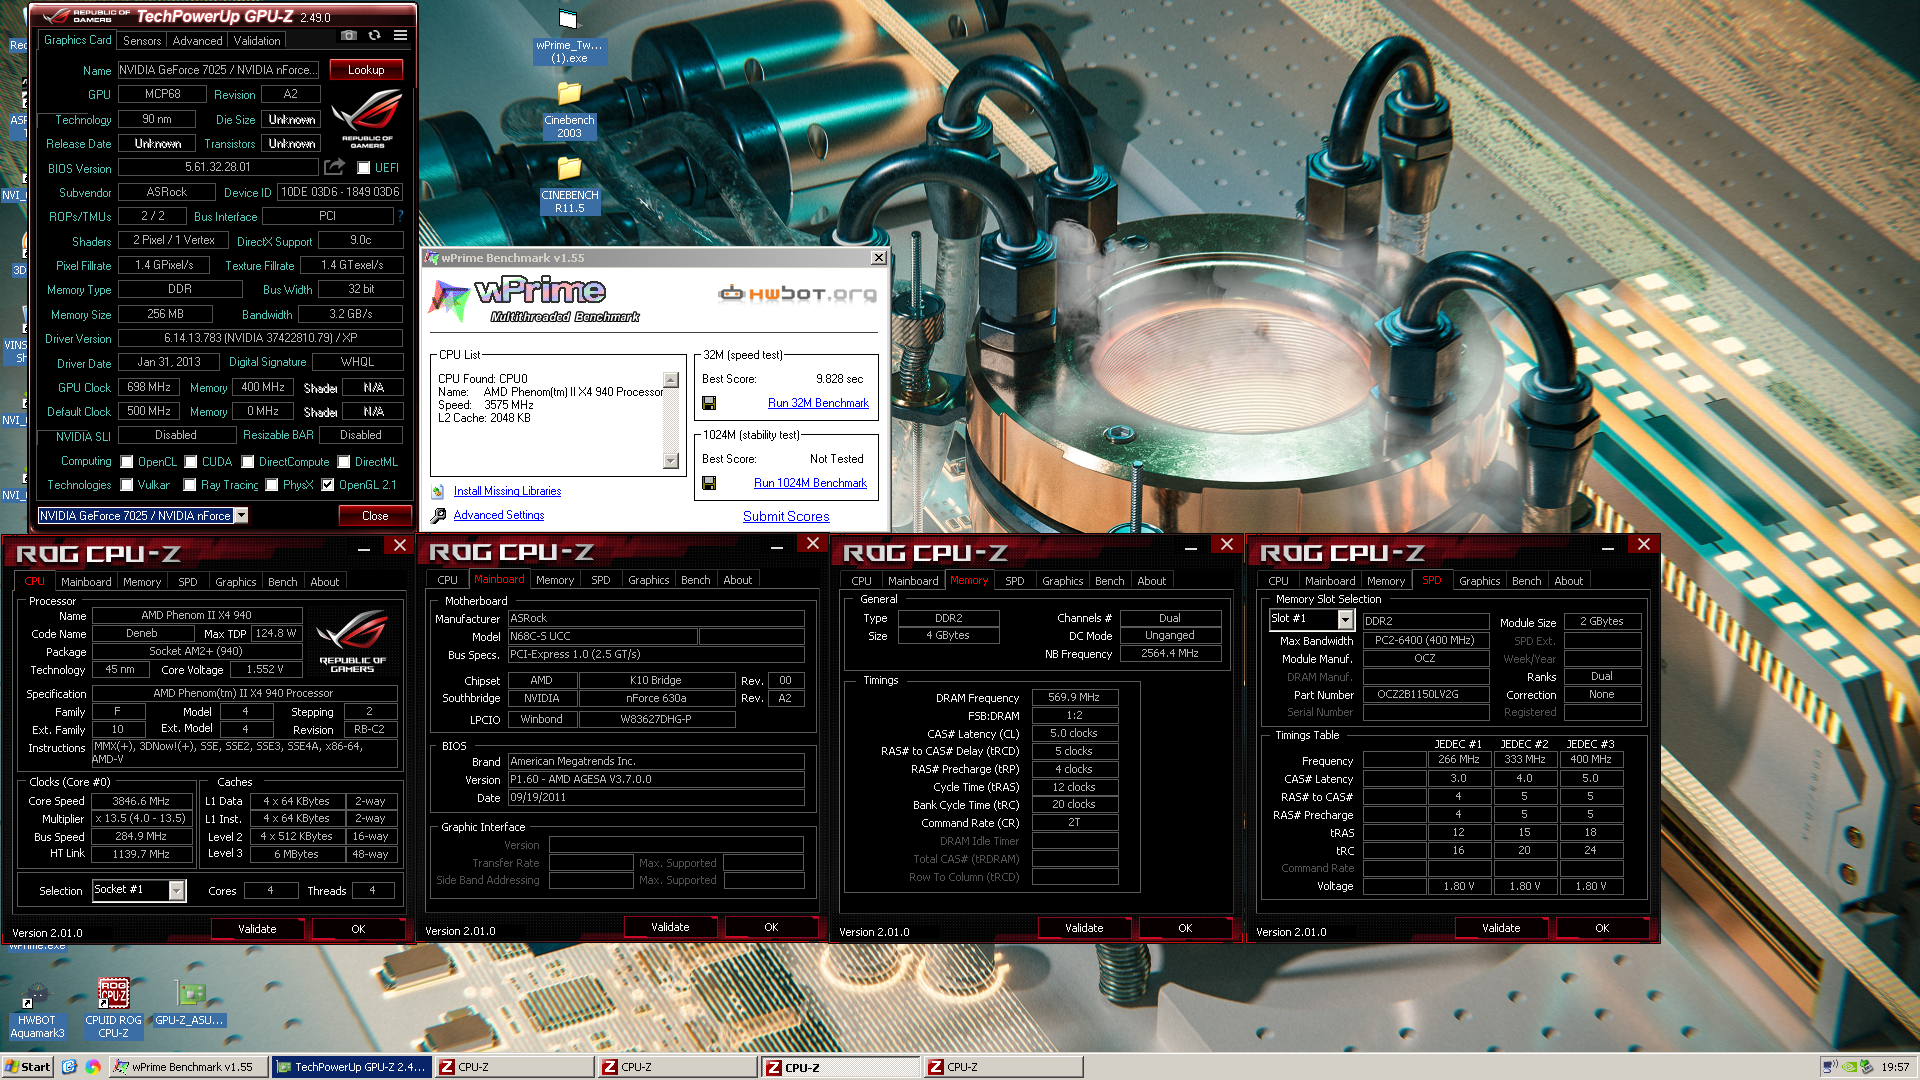Click save icon beside 1024M Best Score
1920x1080 pixels.
pos(709,483)
